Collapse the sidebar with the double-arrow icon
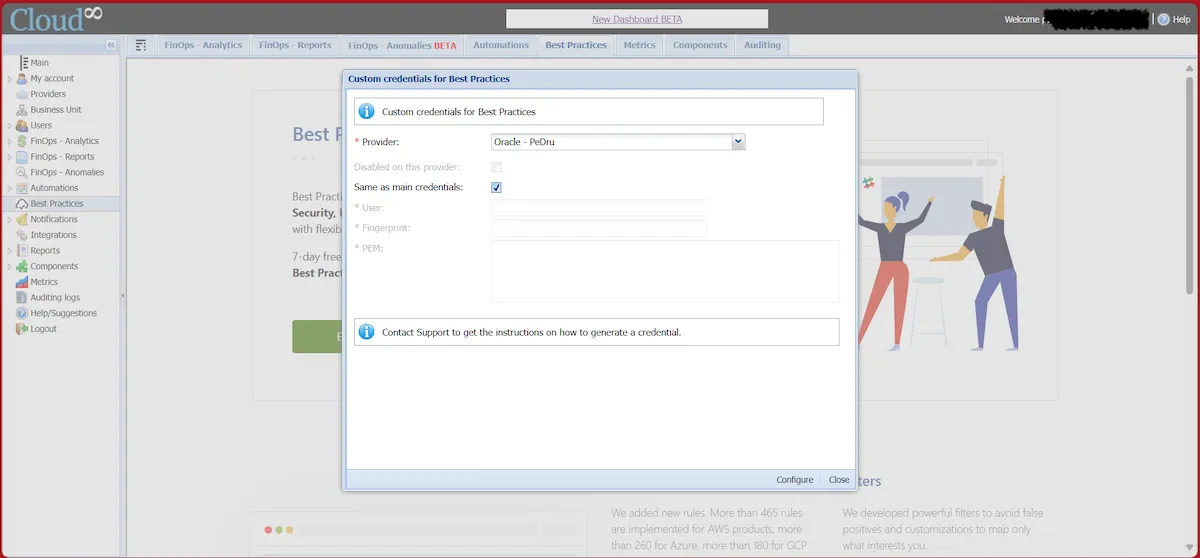 tap(110, 45)
